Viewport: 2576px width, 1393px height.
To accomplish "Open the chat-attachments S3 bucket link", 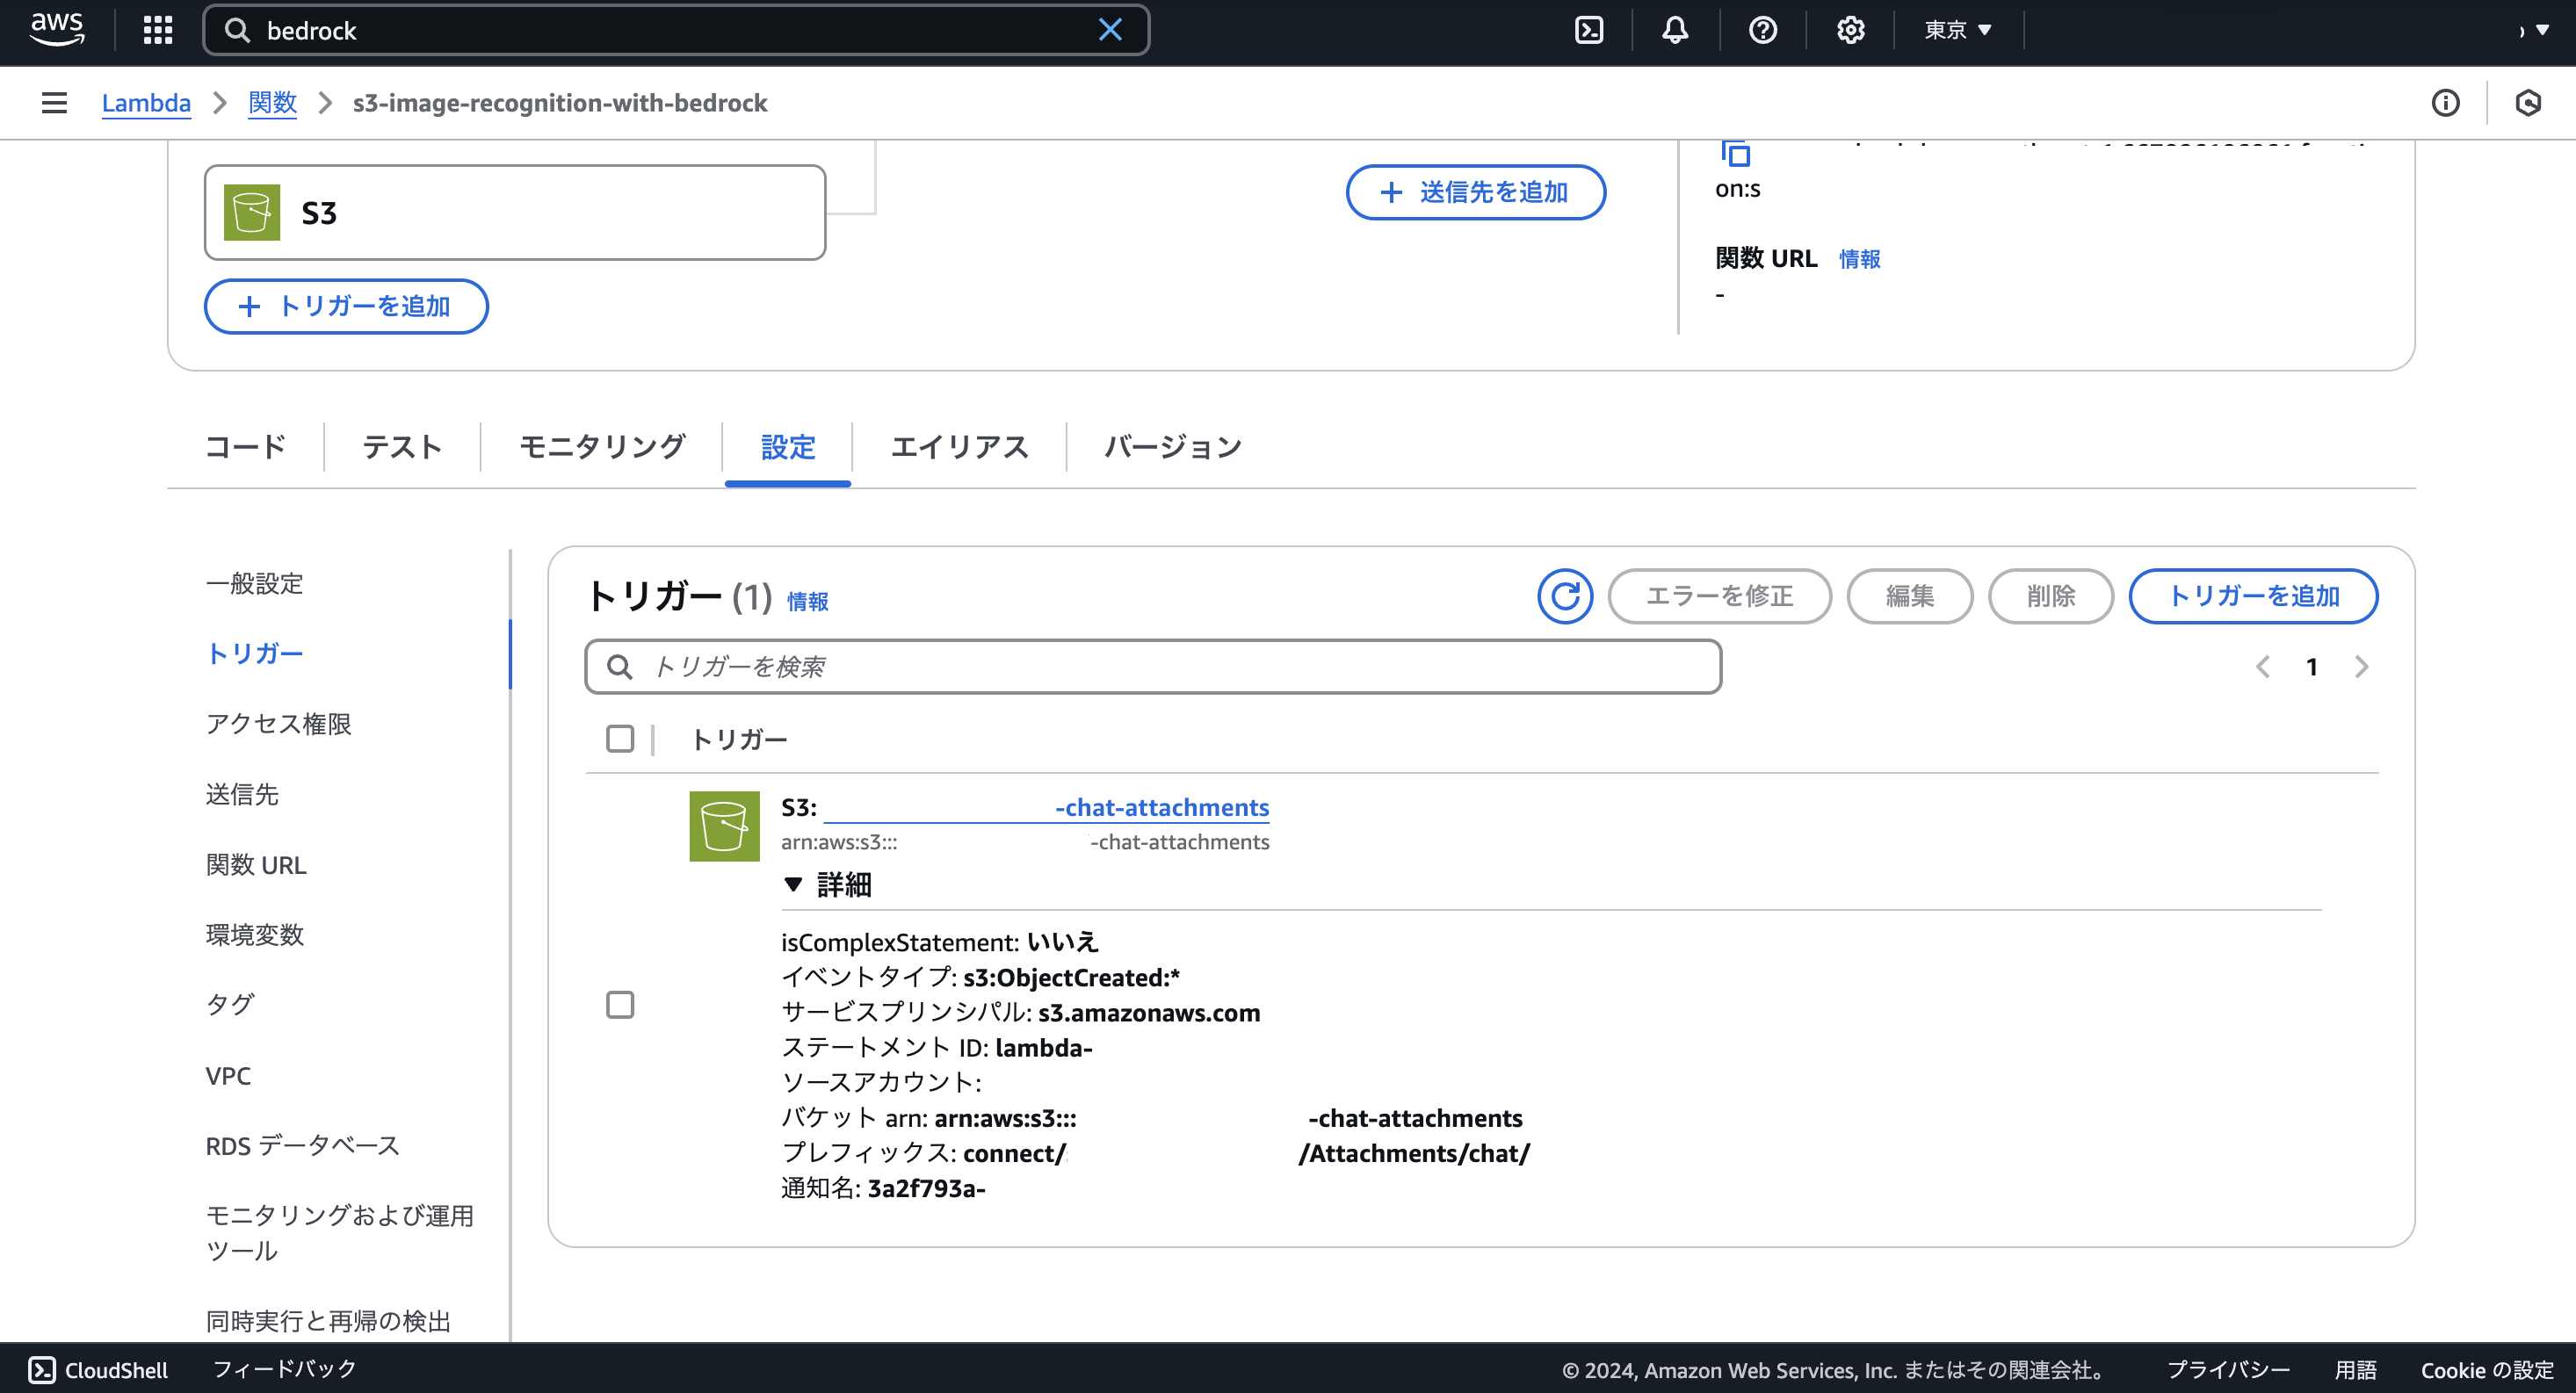I will coord(1161,807).
